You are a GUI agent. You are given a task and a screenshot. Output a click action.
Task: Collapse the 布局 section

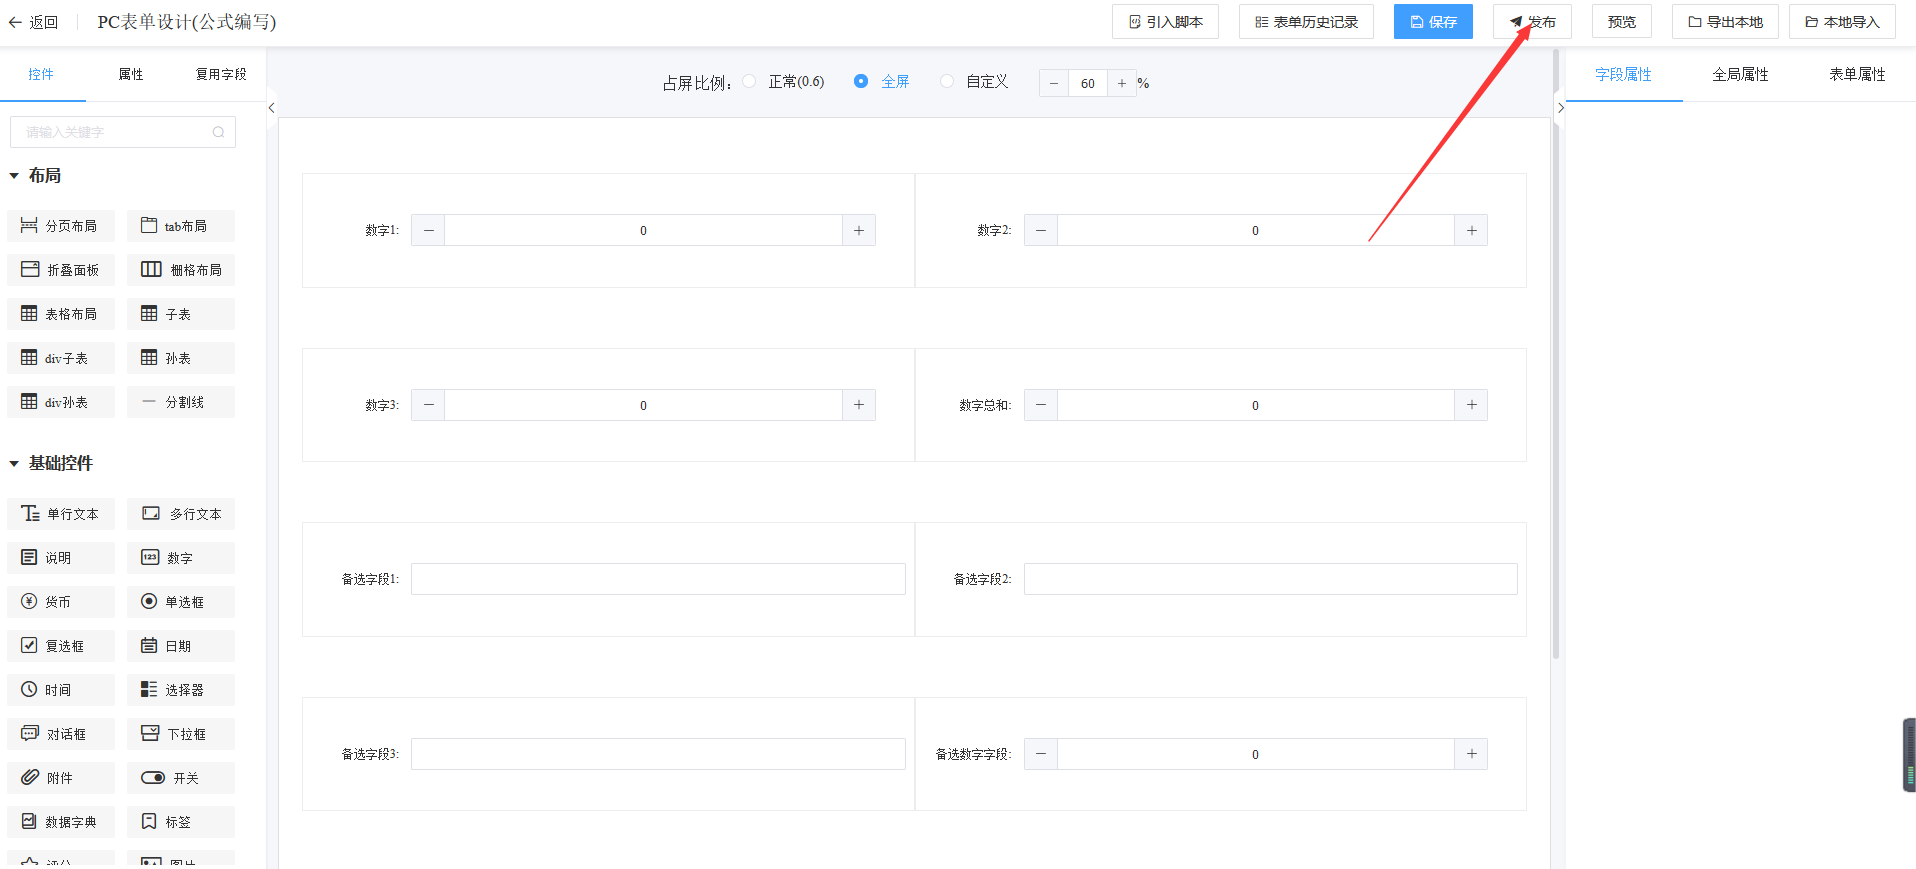pos(14,176)
